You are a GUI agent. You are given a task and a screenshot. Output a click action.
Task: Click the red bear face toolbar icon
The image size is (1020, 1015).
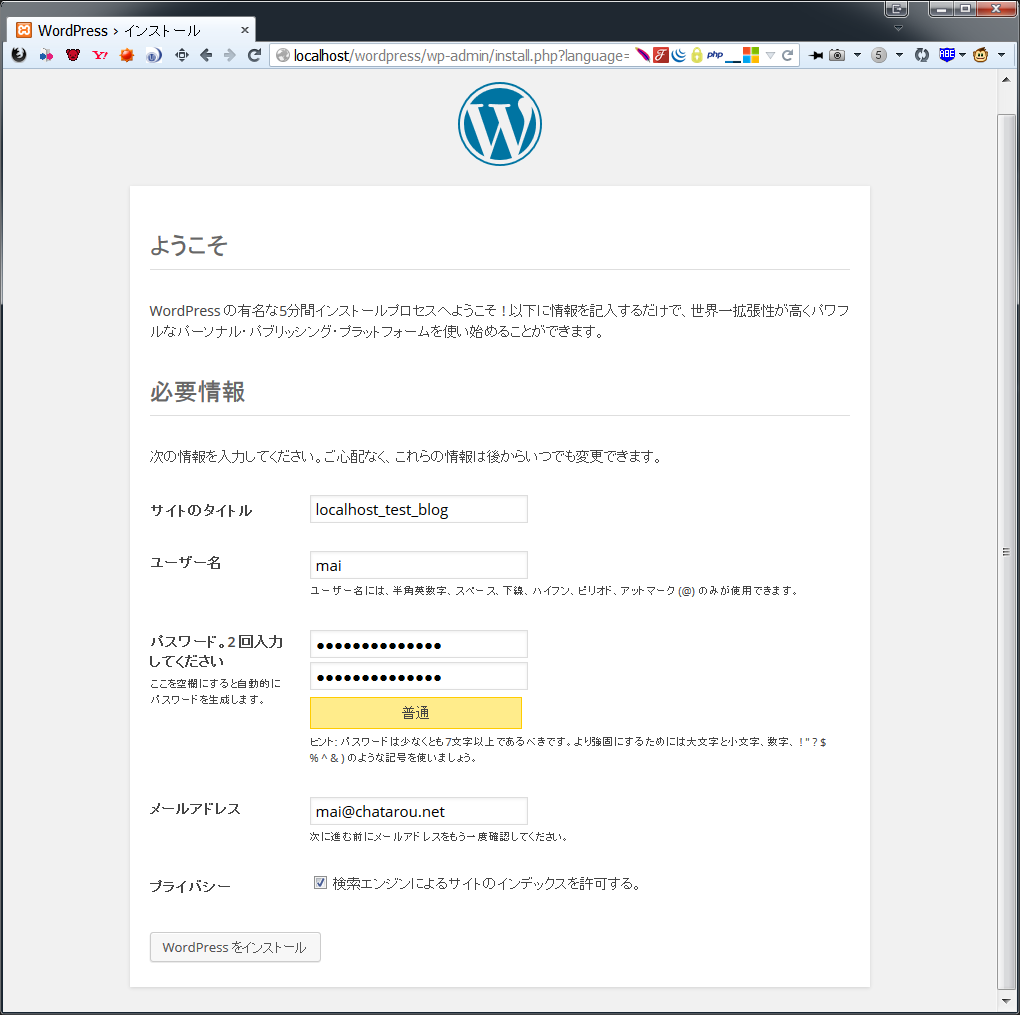[73, 55]
